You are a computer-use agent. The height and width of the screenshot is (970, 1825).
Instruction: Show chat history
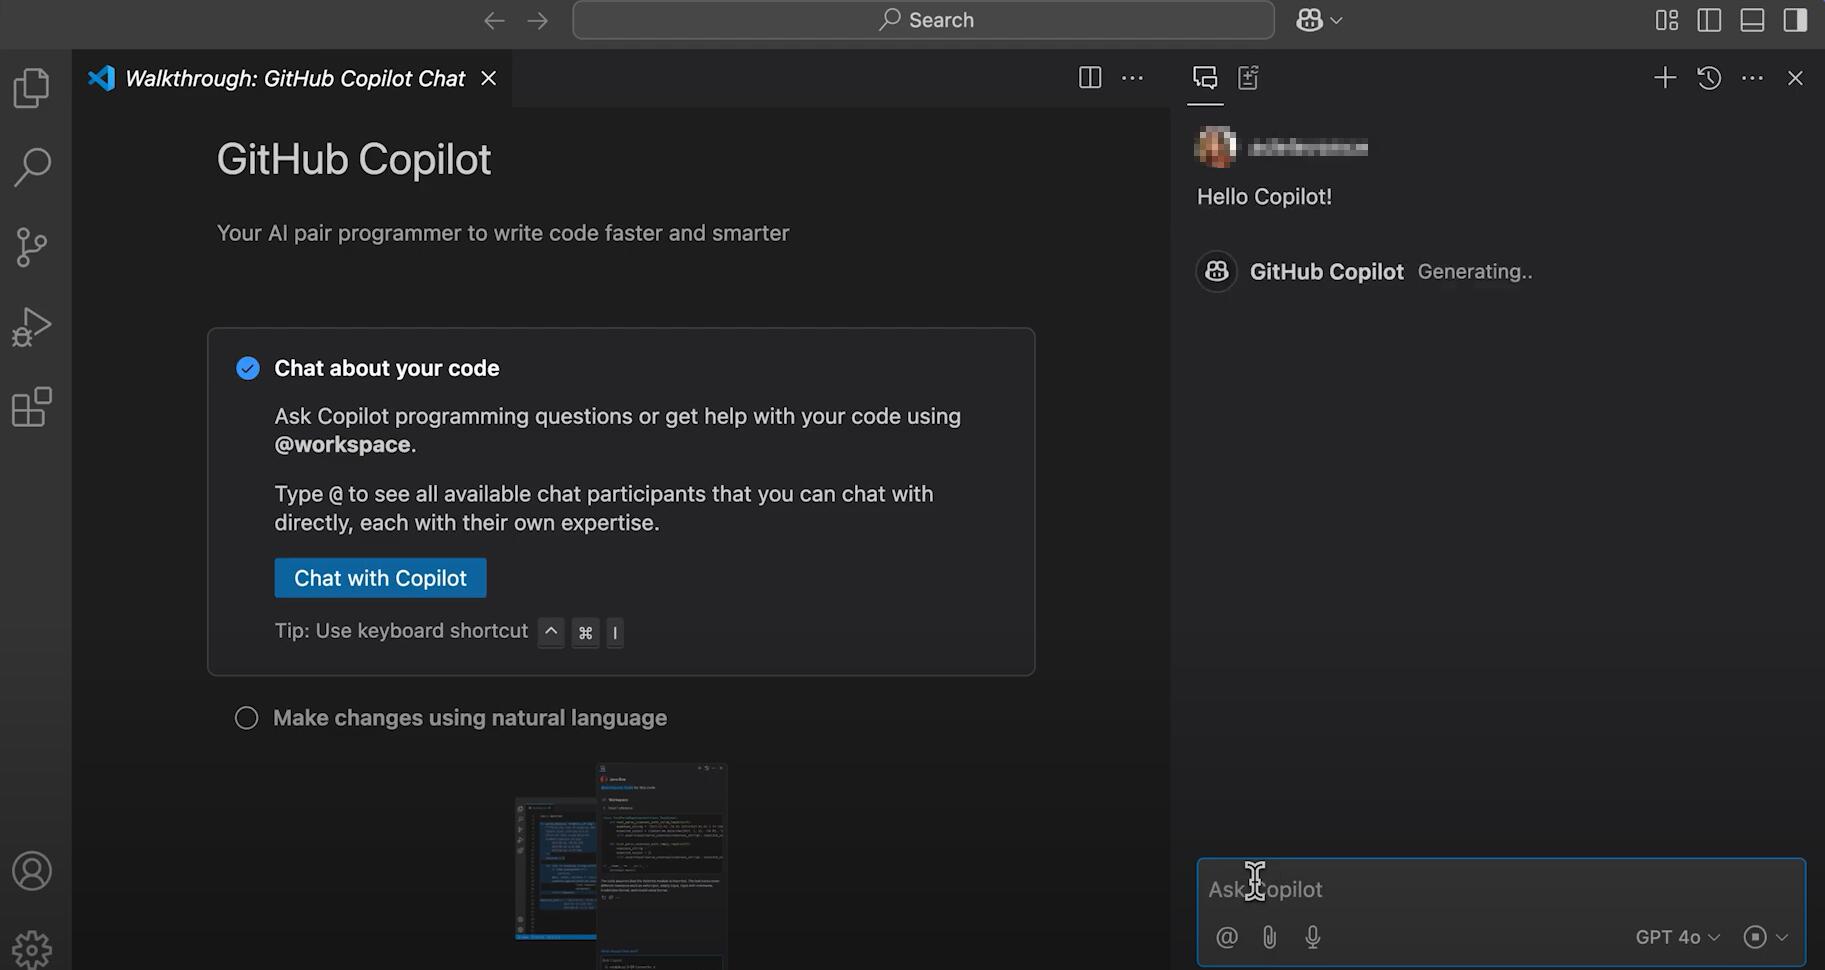[1709, 78]
